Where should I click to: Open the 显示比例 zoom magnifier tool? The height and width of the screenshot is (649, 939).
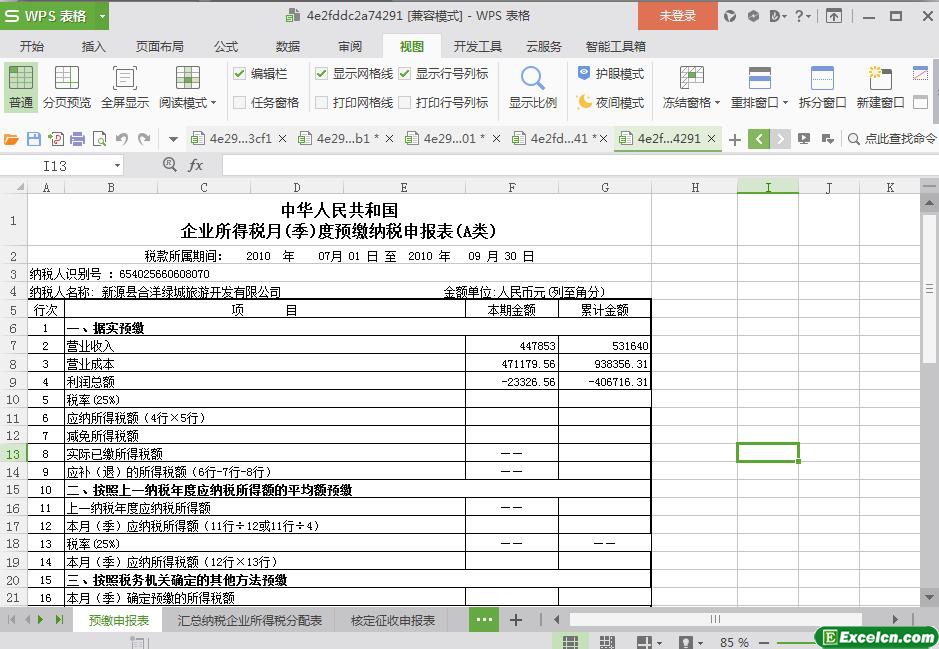point(532,80)
